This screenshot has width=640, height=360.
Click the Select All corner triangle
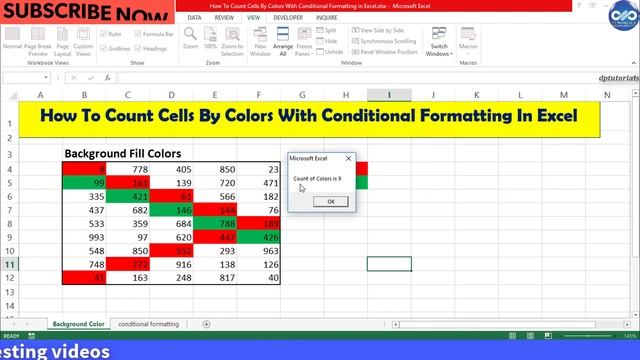coord(13,96)
